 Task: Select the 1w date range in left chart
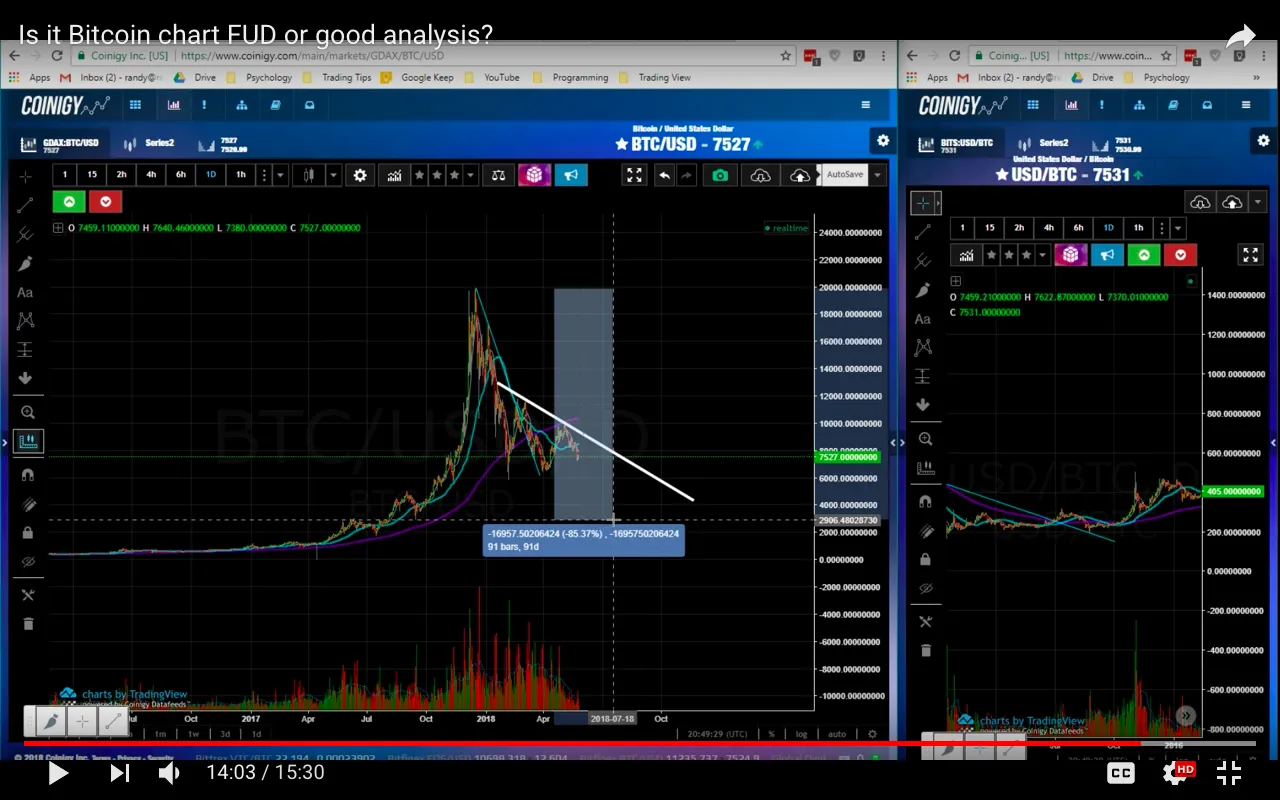click(192, 734)
